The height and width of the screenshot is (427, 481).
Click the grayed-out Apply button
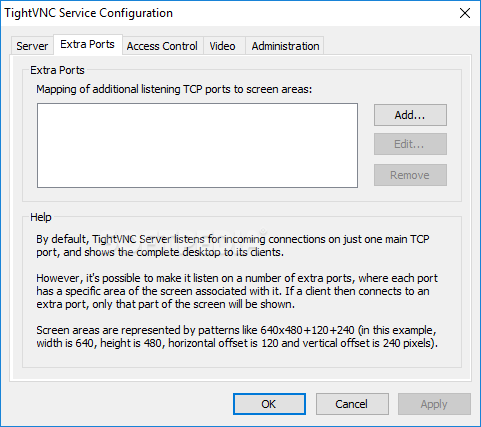pyautogui.click(x=434, y=404)
